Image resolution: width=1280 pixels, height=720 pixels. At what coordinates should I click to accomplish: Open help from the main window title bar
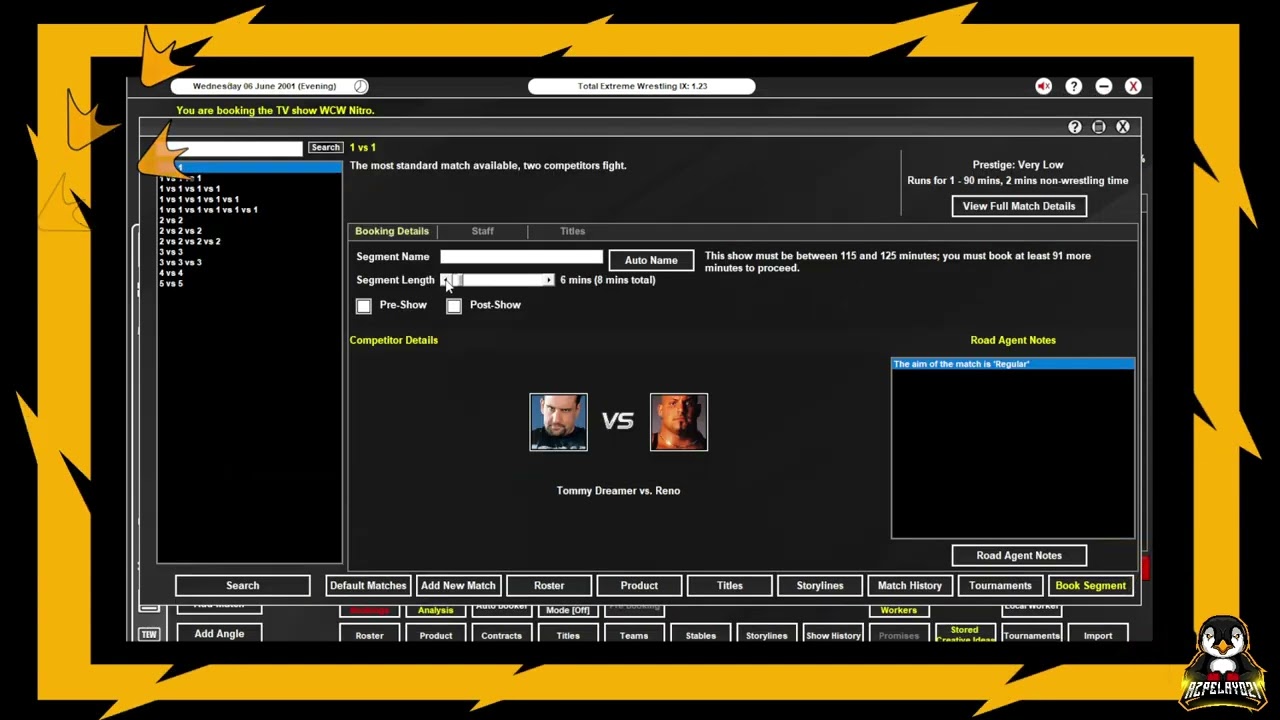pos(1073,86)
